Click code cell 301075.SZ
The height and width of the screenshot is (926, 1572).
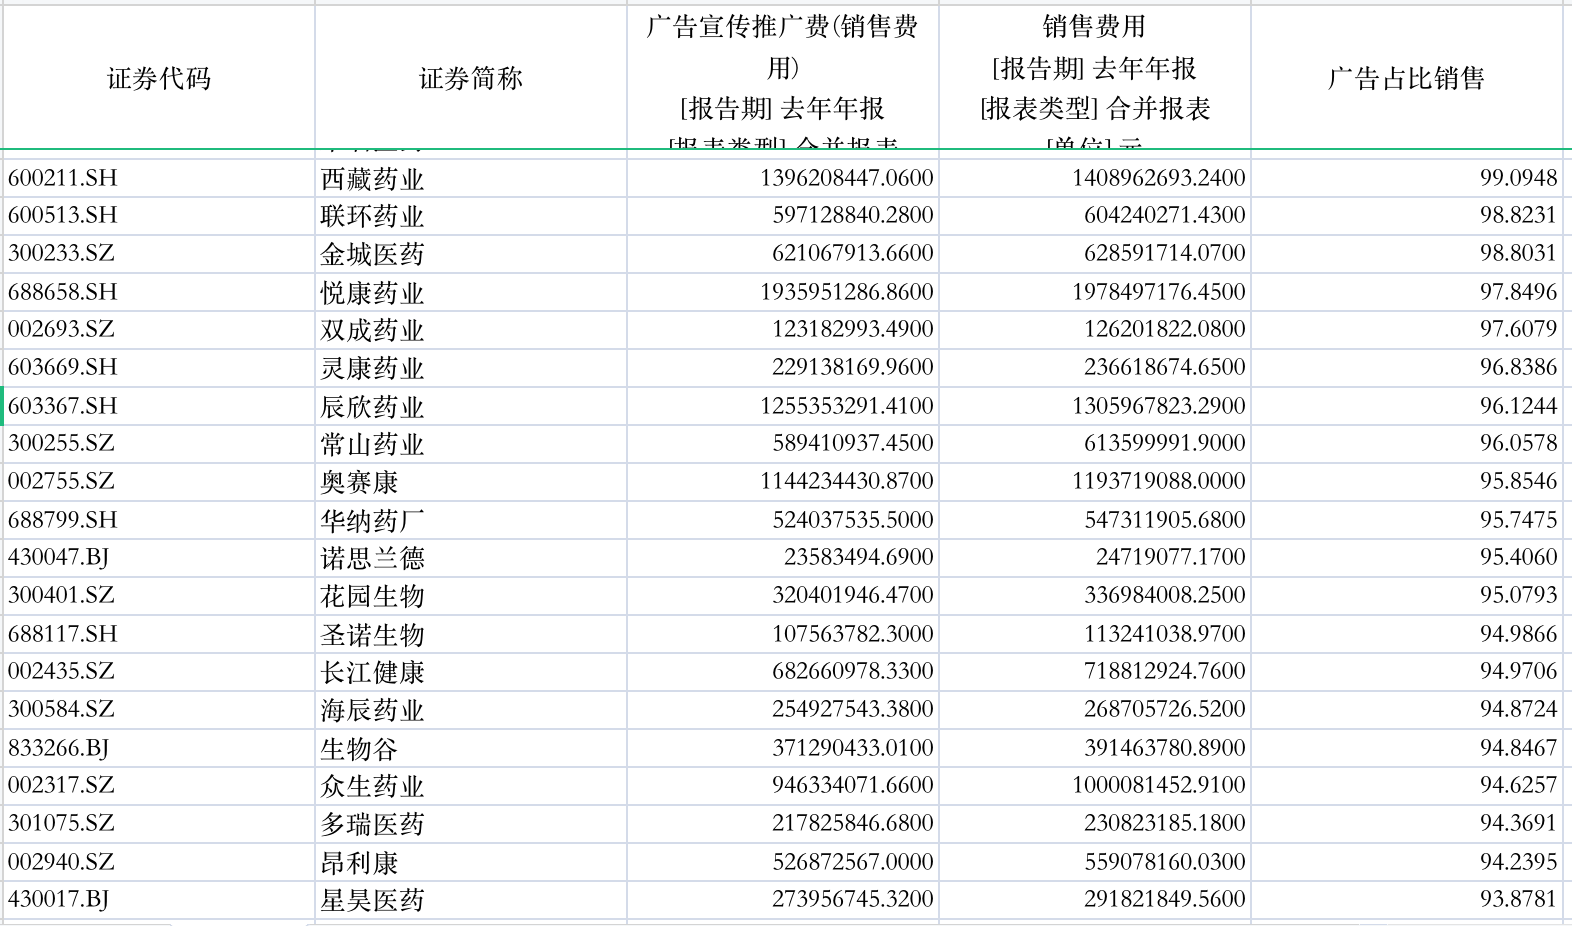click(x=159, y=823)
